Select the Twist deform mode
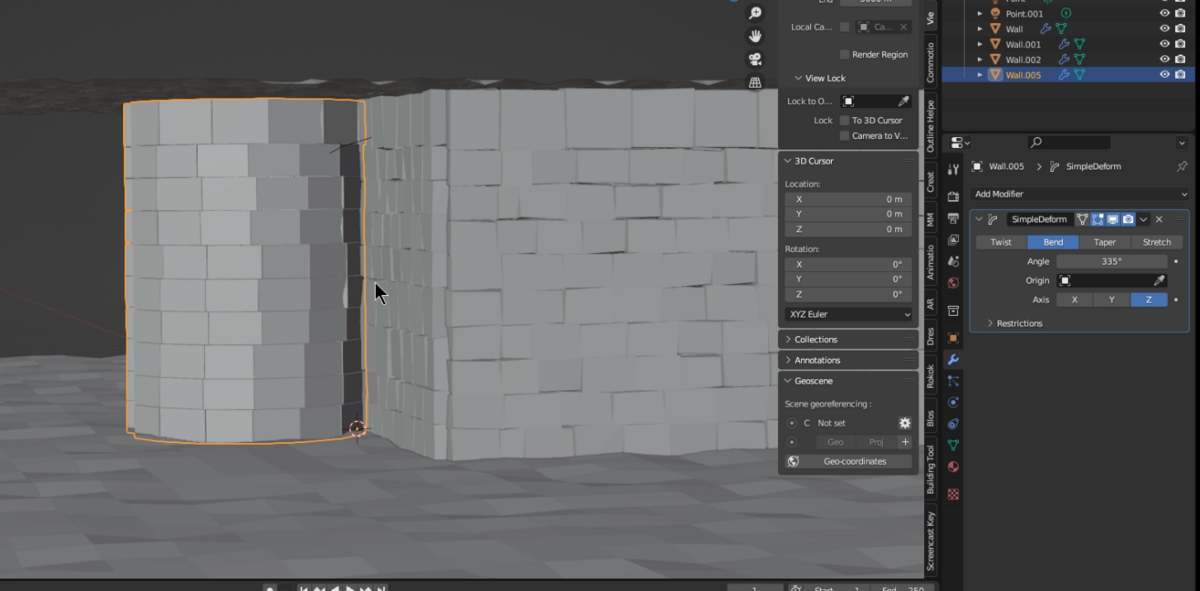 (1001, 242)
